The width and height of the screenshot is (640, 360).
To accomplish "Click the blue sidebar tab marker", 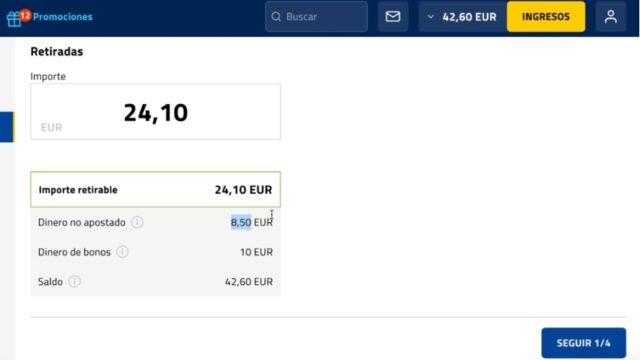I will pos(7,127).
